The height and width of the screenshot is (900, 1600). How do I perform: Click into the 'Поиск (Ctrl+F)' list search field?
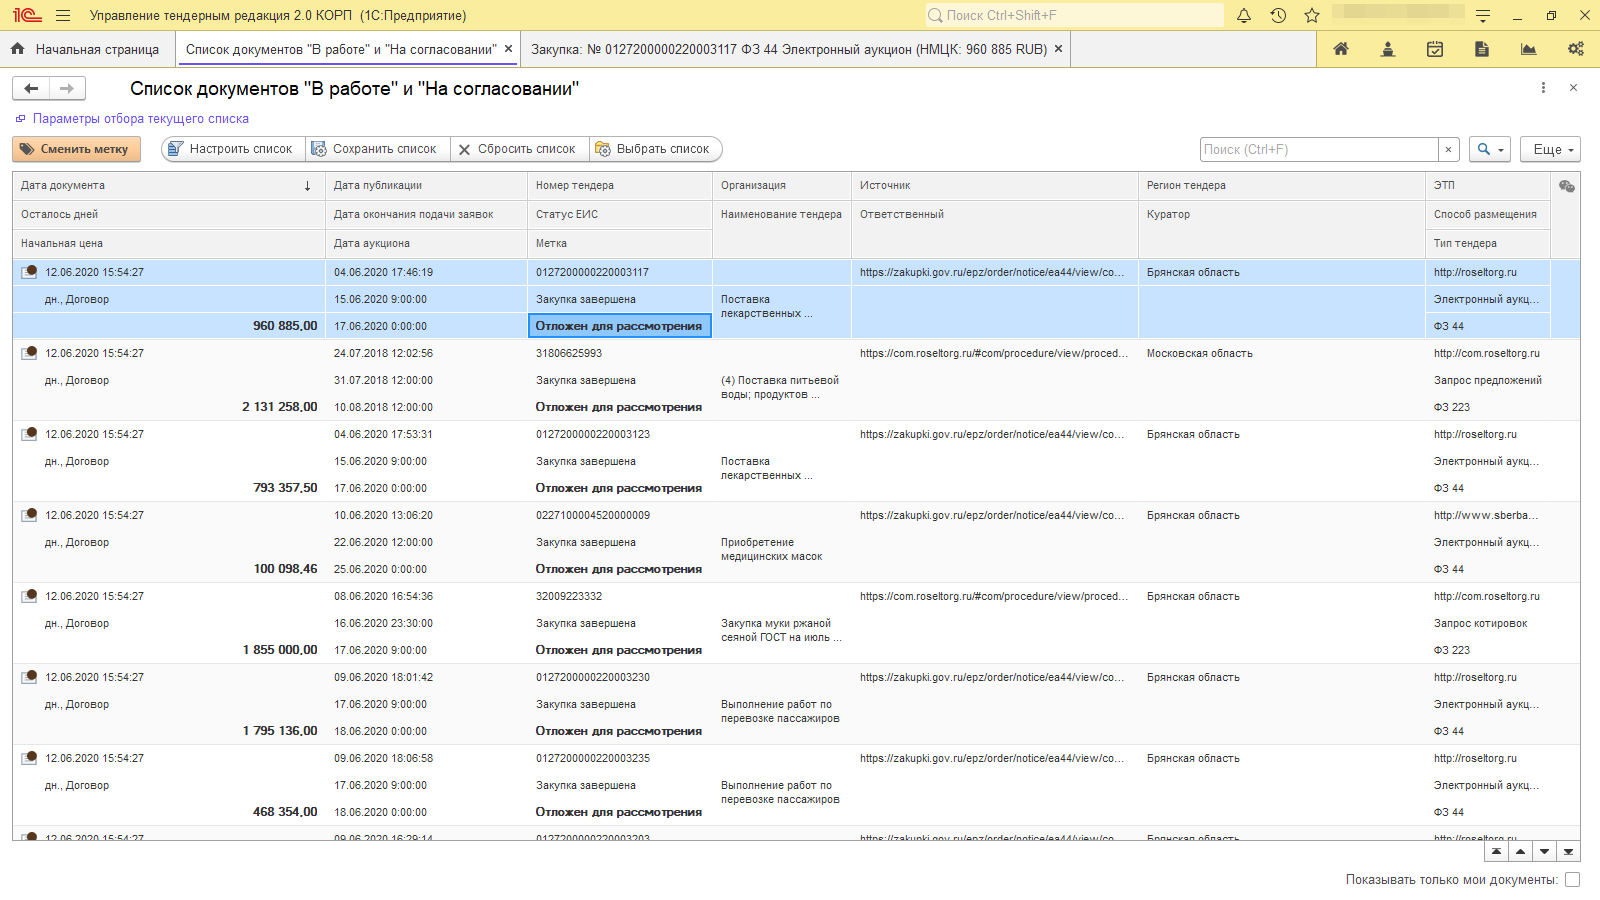1318,149
